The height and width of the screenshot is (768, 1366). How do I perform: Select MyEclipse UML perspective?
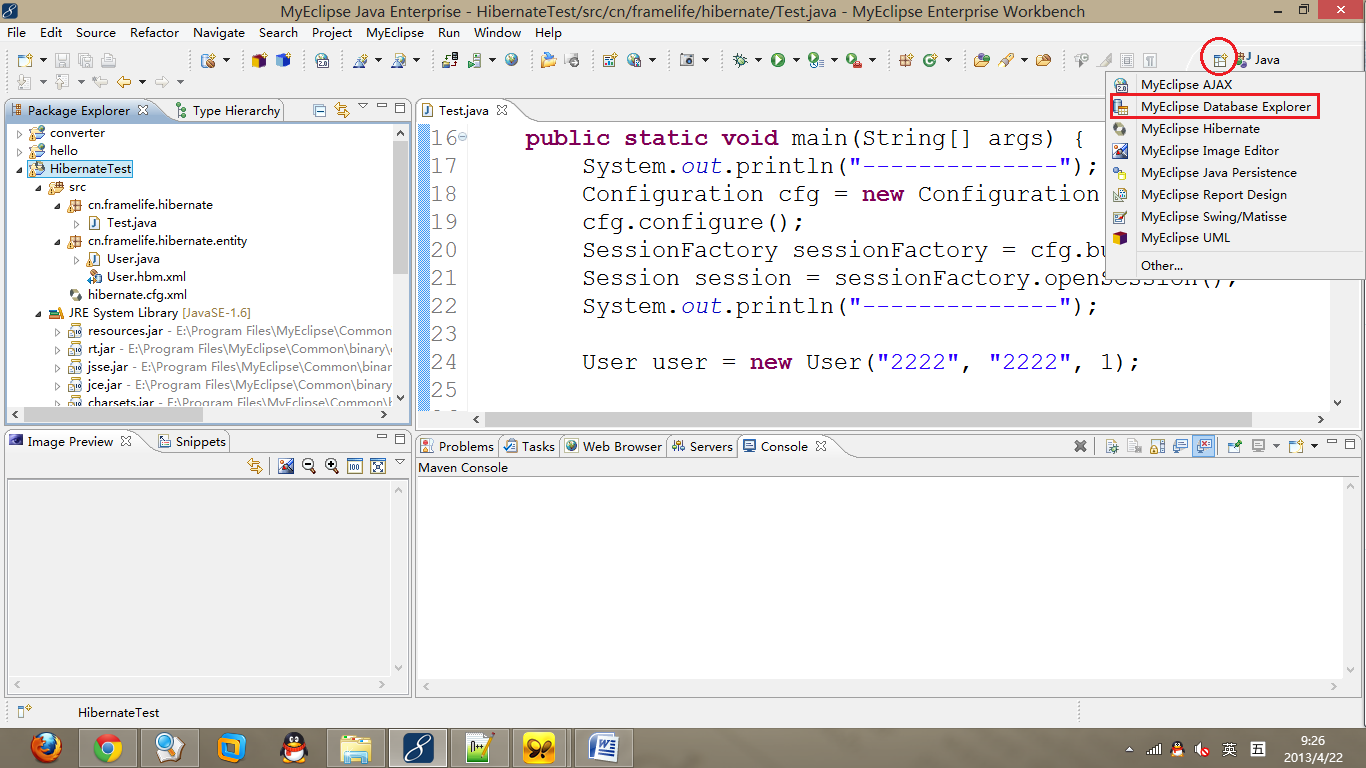pyautogui.click(x=1185, y=238)
